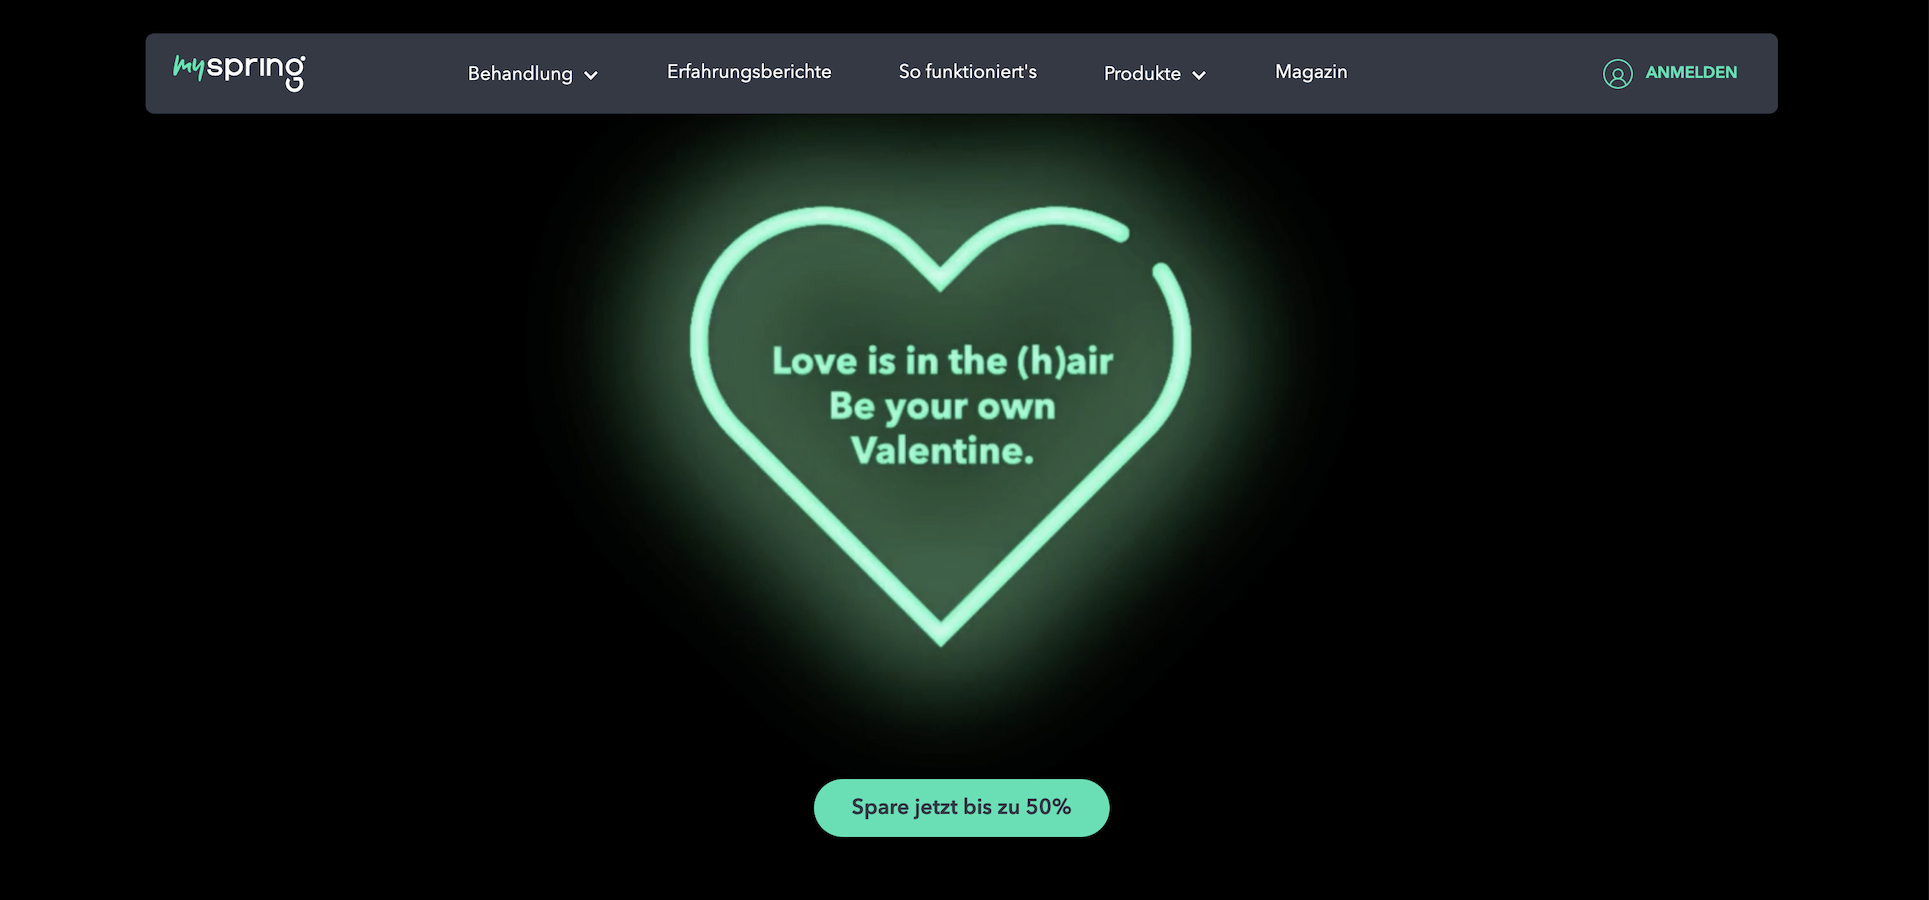Click 'Spare jetzt bis zu 50%' button

point(961,808)
